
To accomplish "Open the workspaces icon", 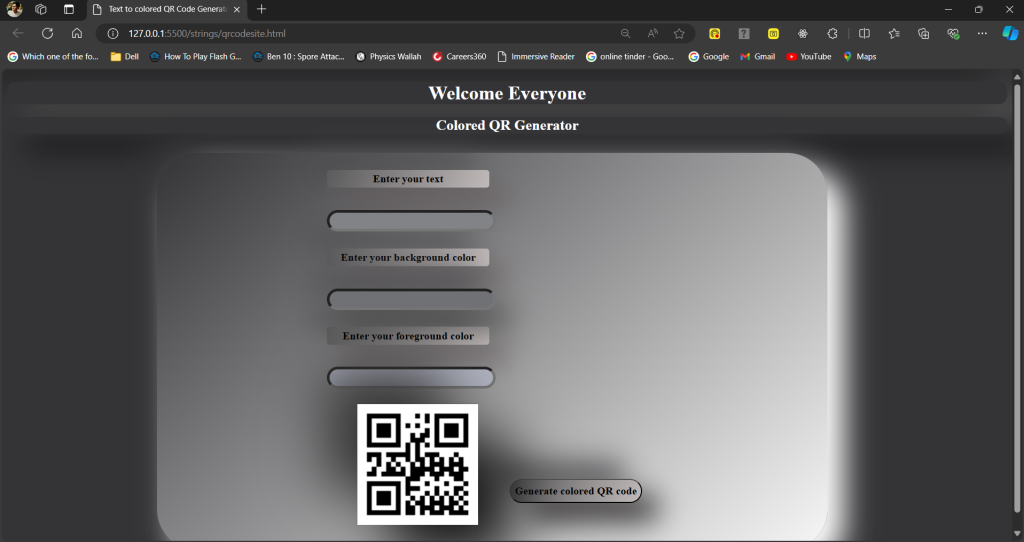I will coord(40,9).
